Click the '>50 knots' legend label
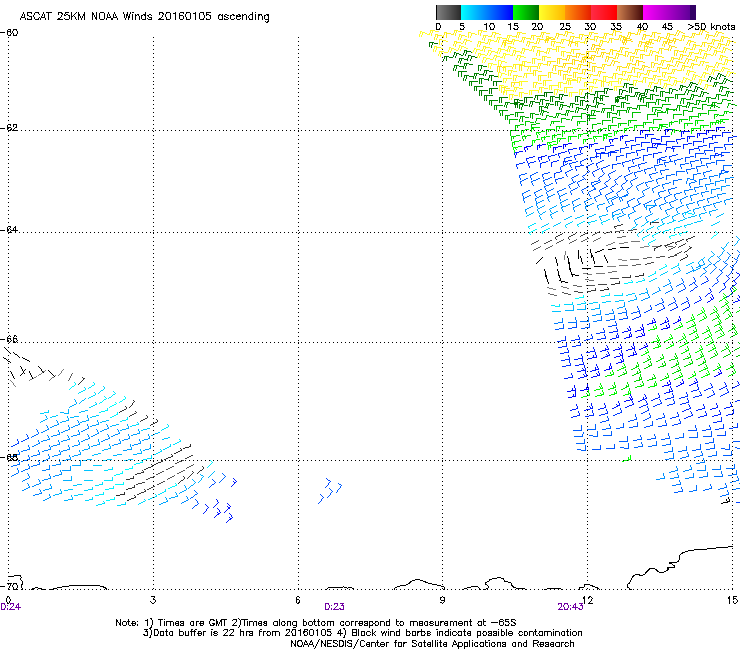 tap(711, 27)
